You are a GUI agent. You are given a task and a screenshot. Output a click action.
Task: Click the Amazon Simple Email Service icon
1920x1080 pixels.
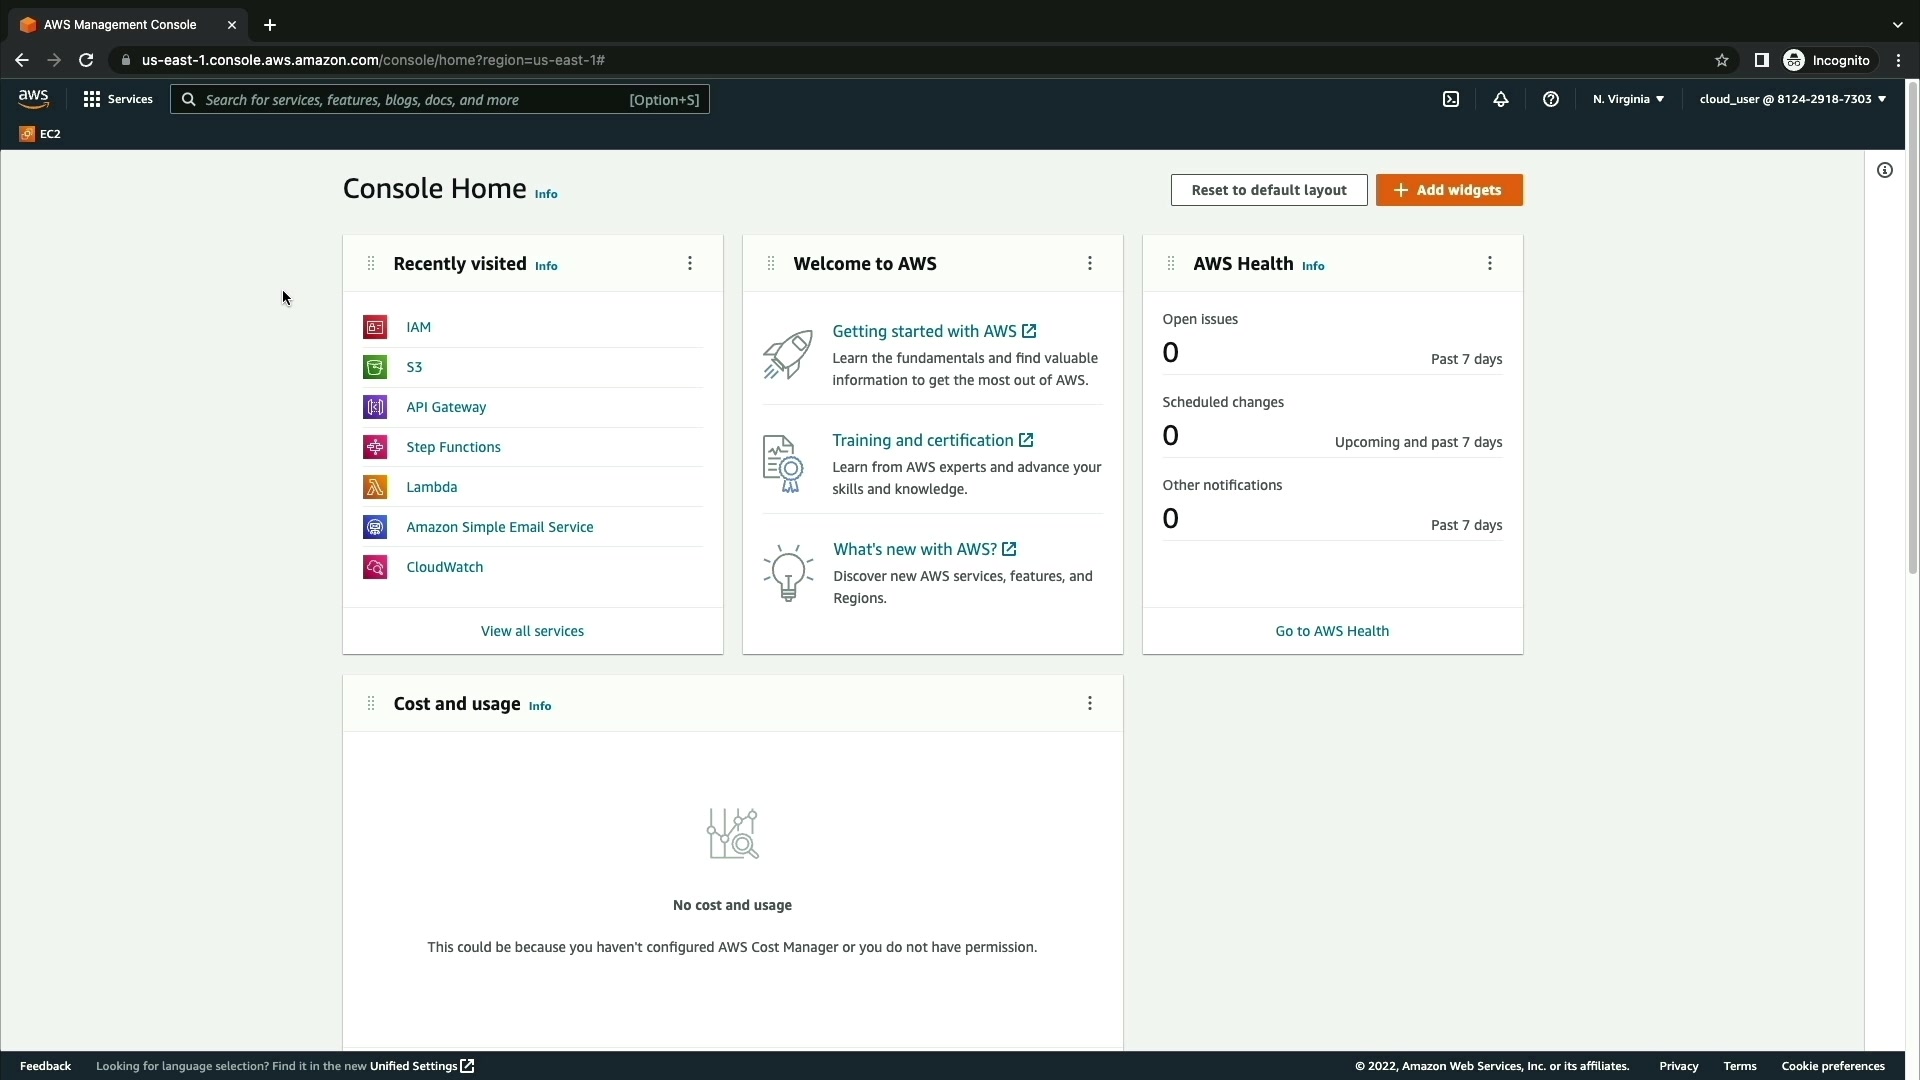375,527
